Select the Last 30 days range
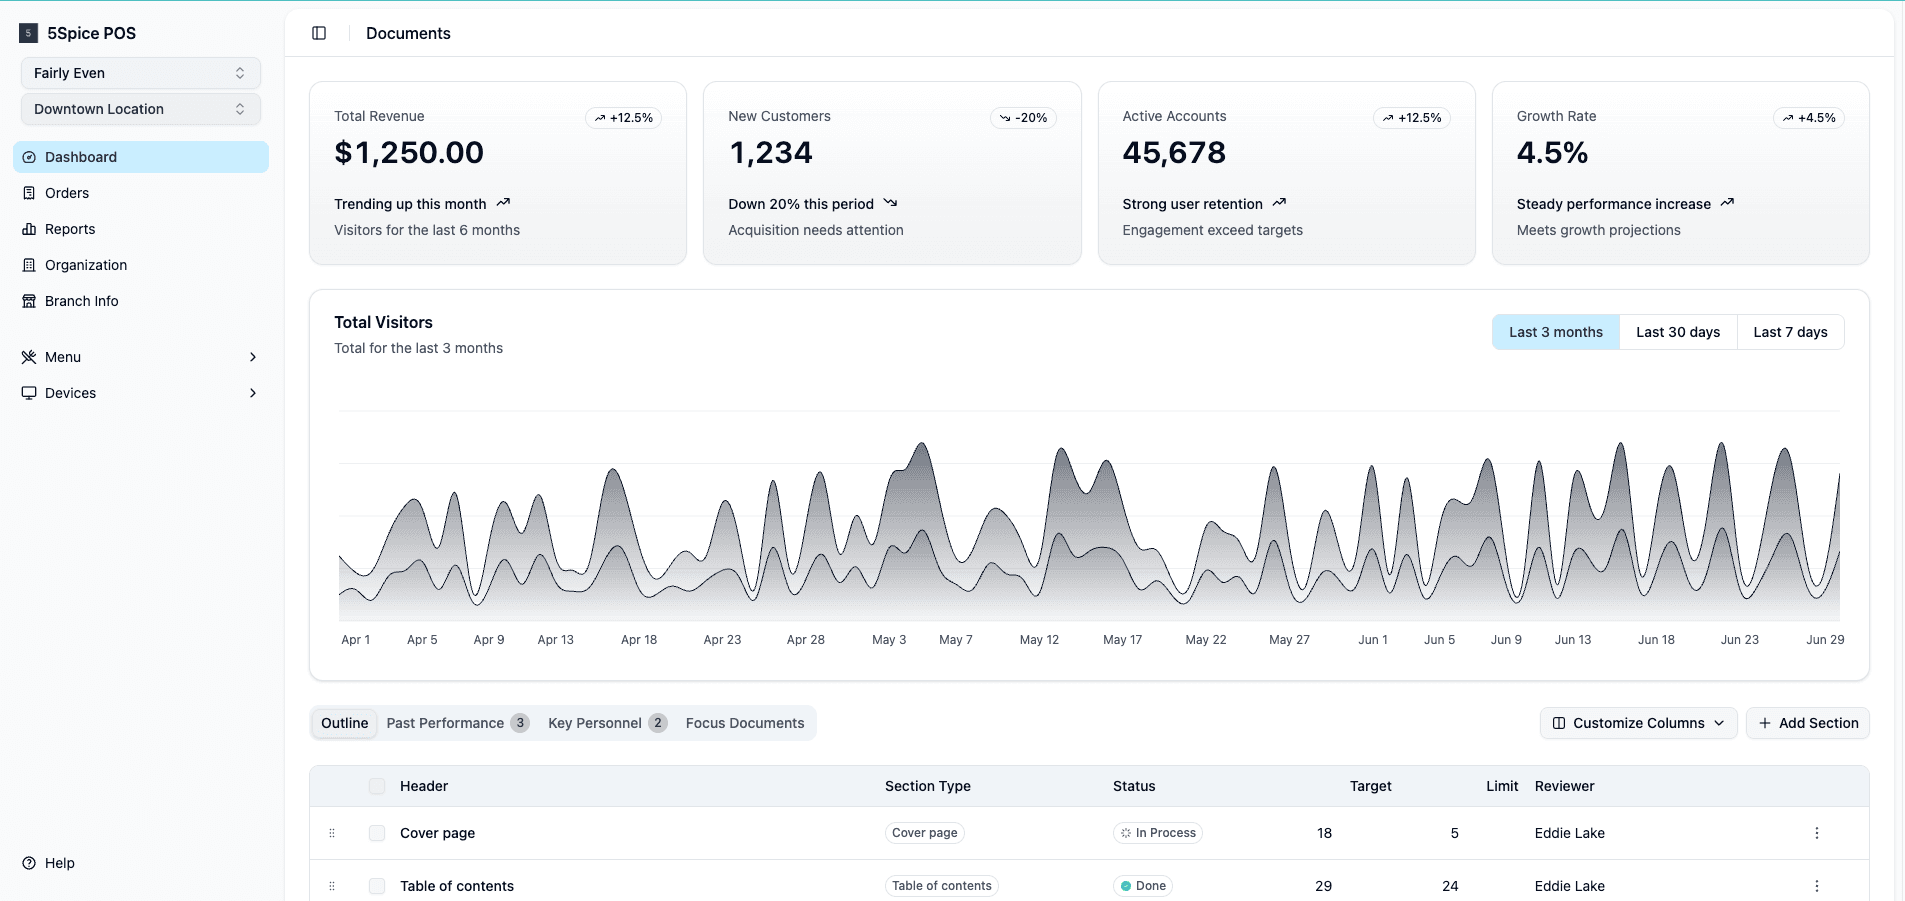 click(x=1677, y=332)
